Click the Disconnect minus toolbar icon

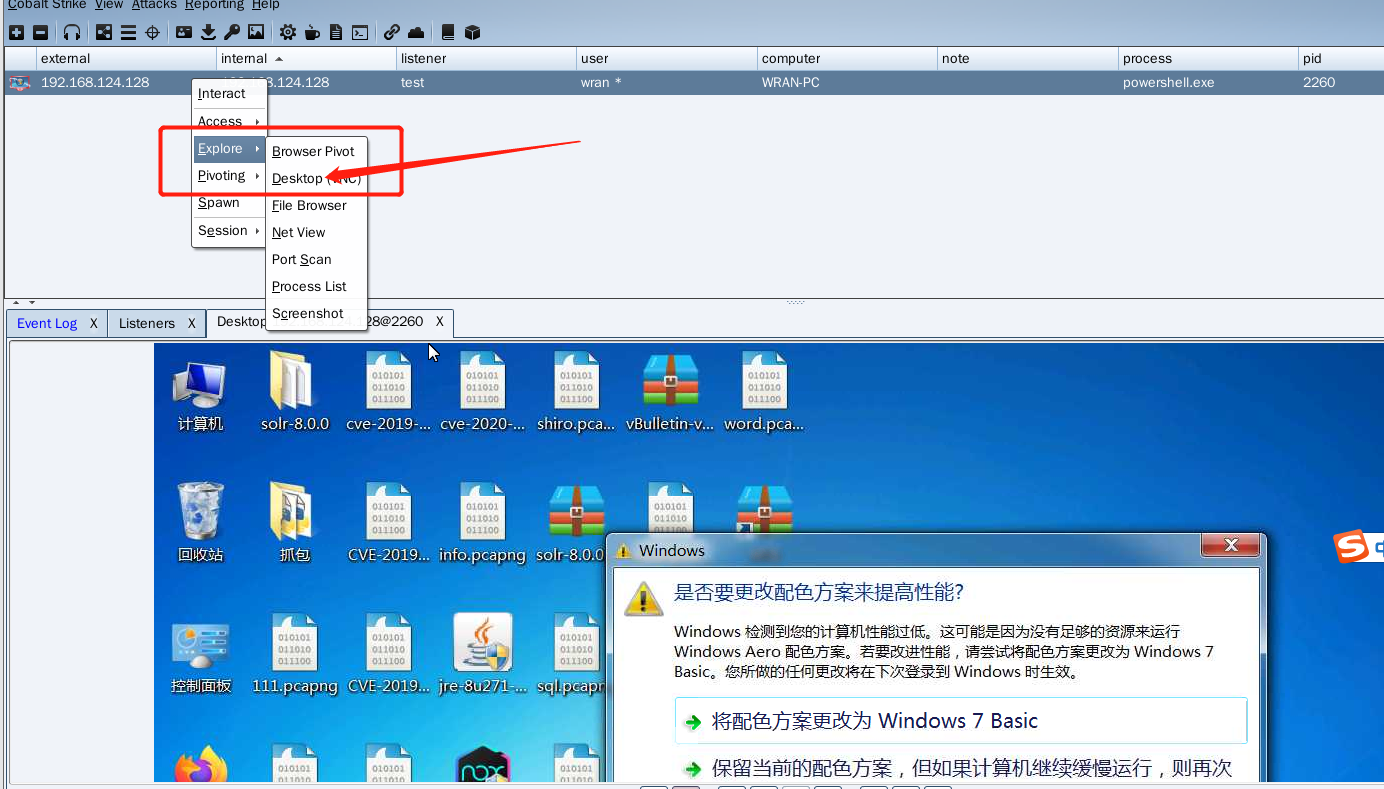coord(40,32)
